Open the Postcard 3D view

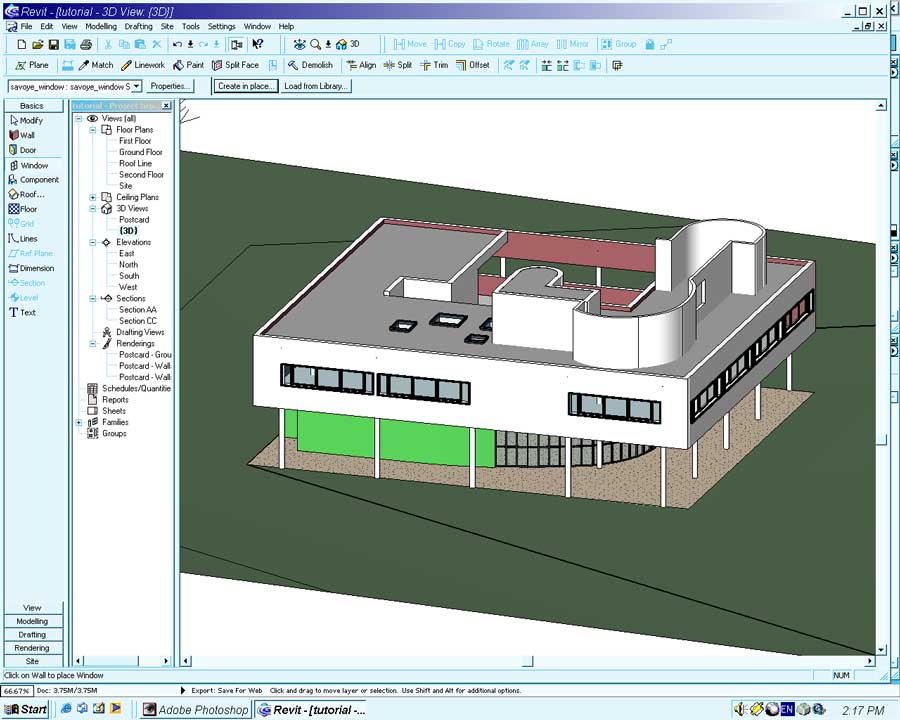(134, 220)
